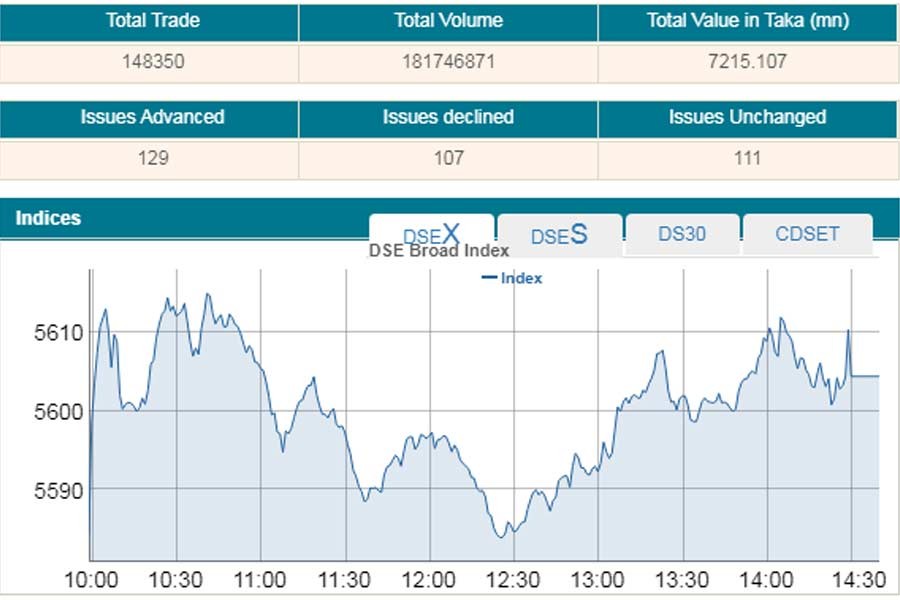
Task: Toggle the Index series legend entry
Action: click(x=512, y=278)
